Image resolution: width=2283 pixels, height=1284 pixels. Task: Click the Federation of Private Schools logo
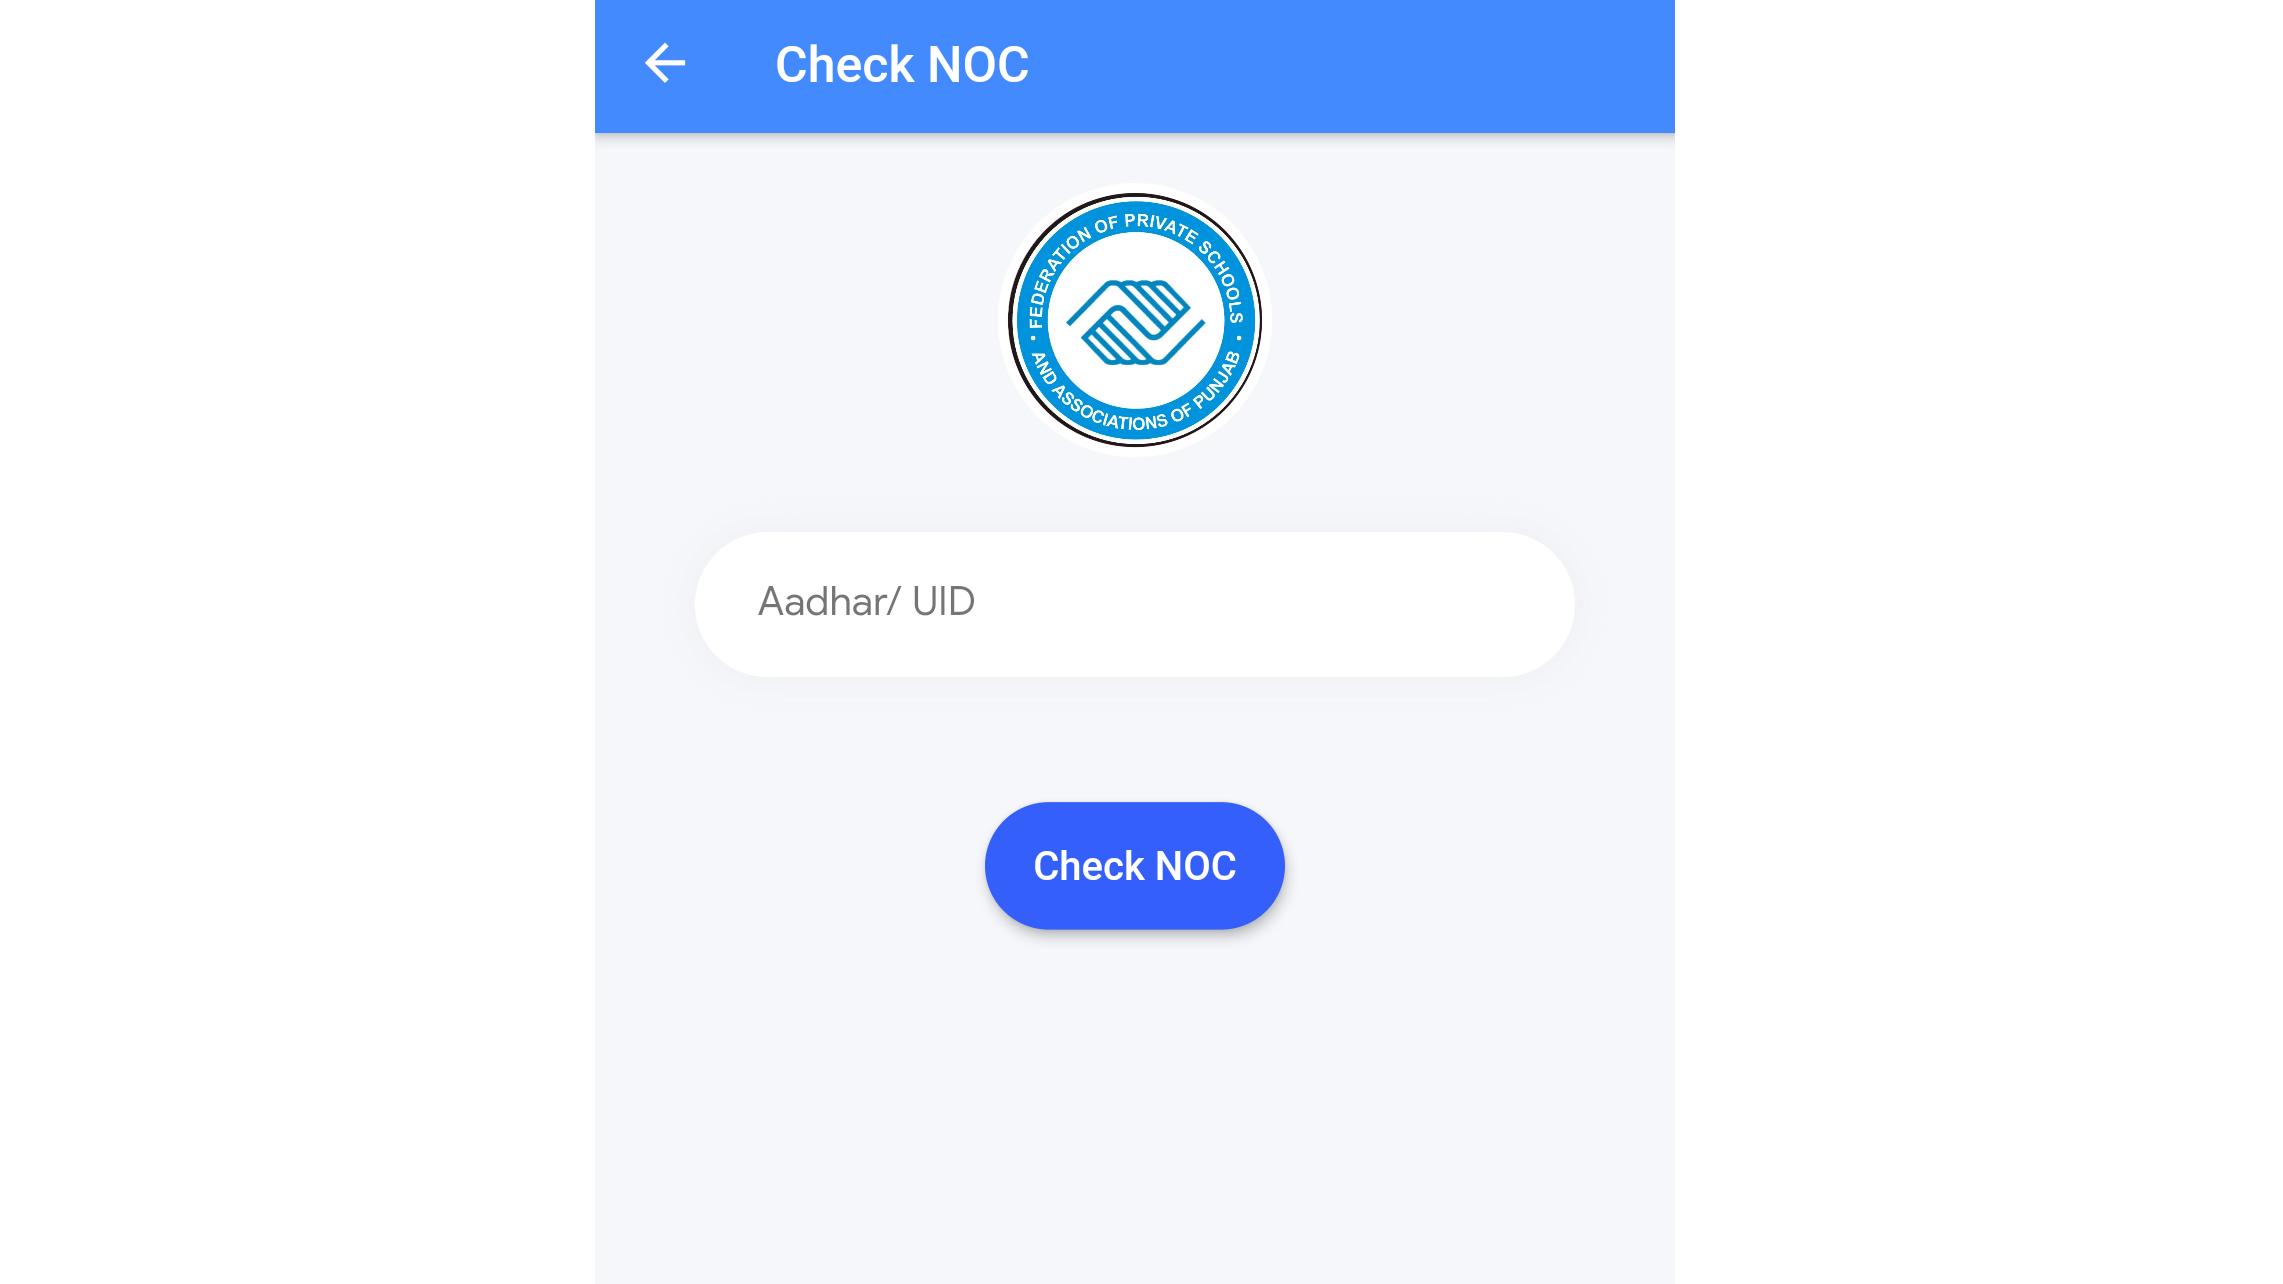[1134, 320]
